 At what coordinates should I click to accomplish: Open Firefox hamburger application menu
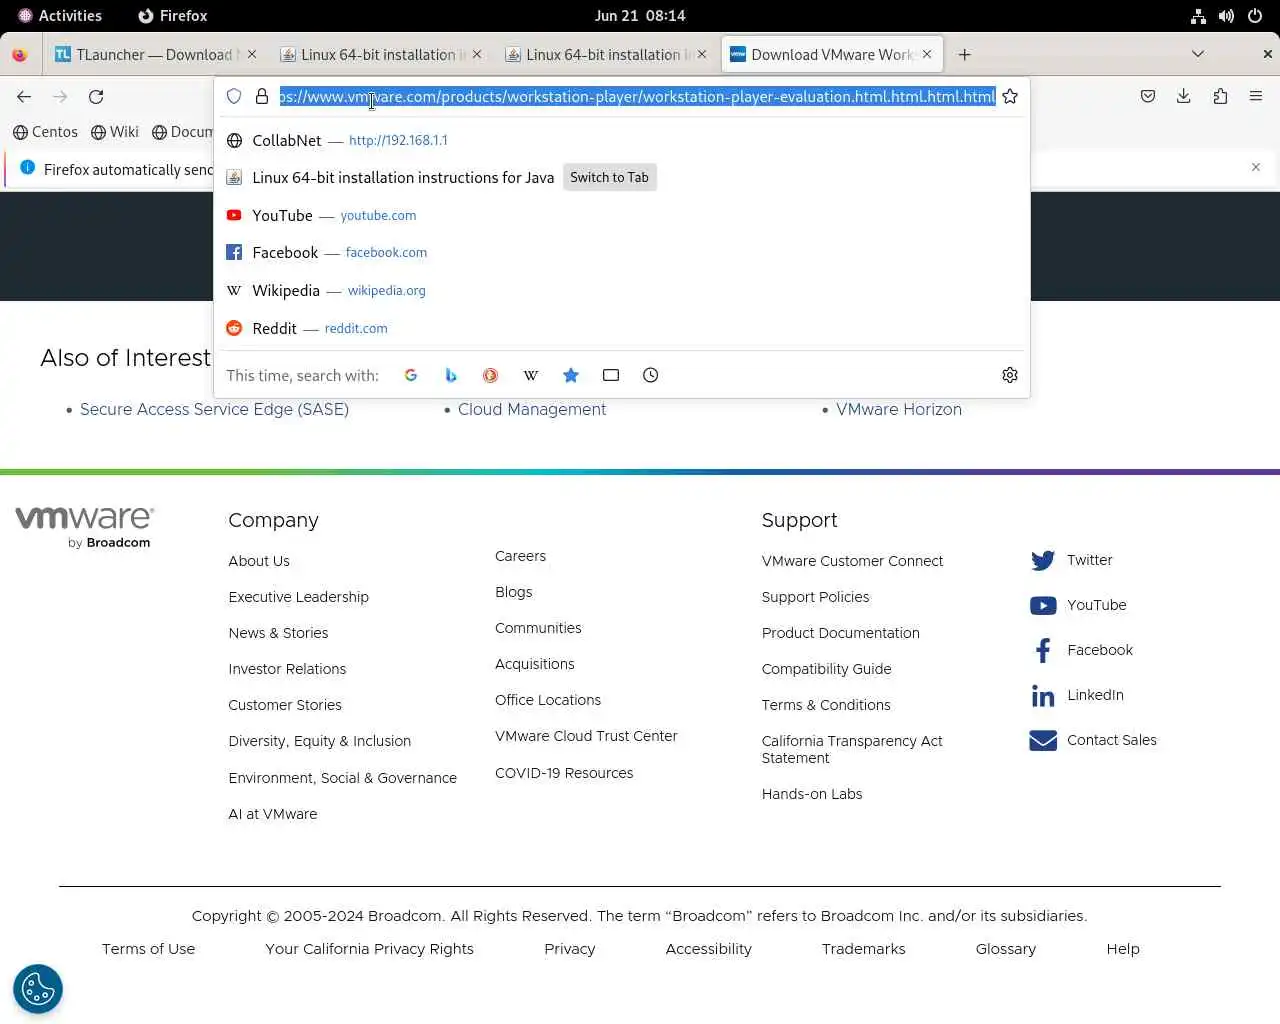point(1256,96)
